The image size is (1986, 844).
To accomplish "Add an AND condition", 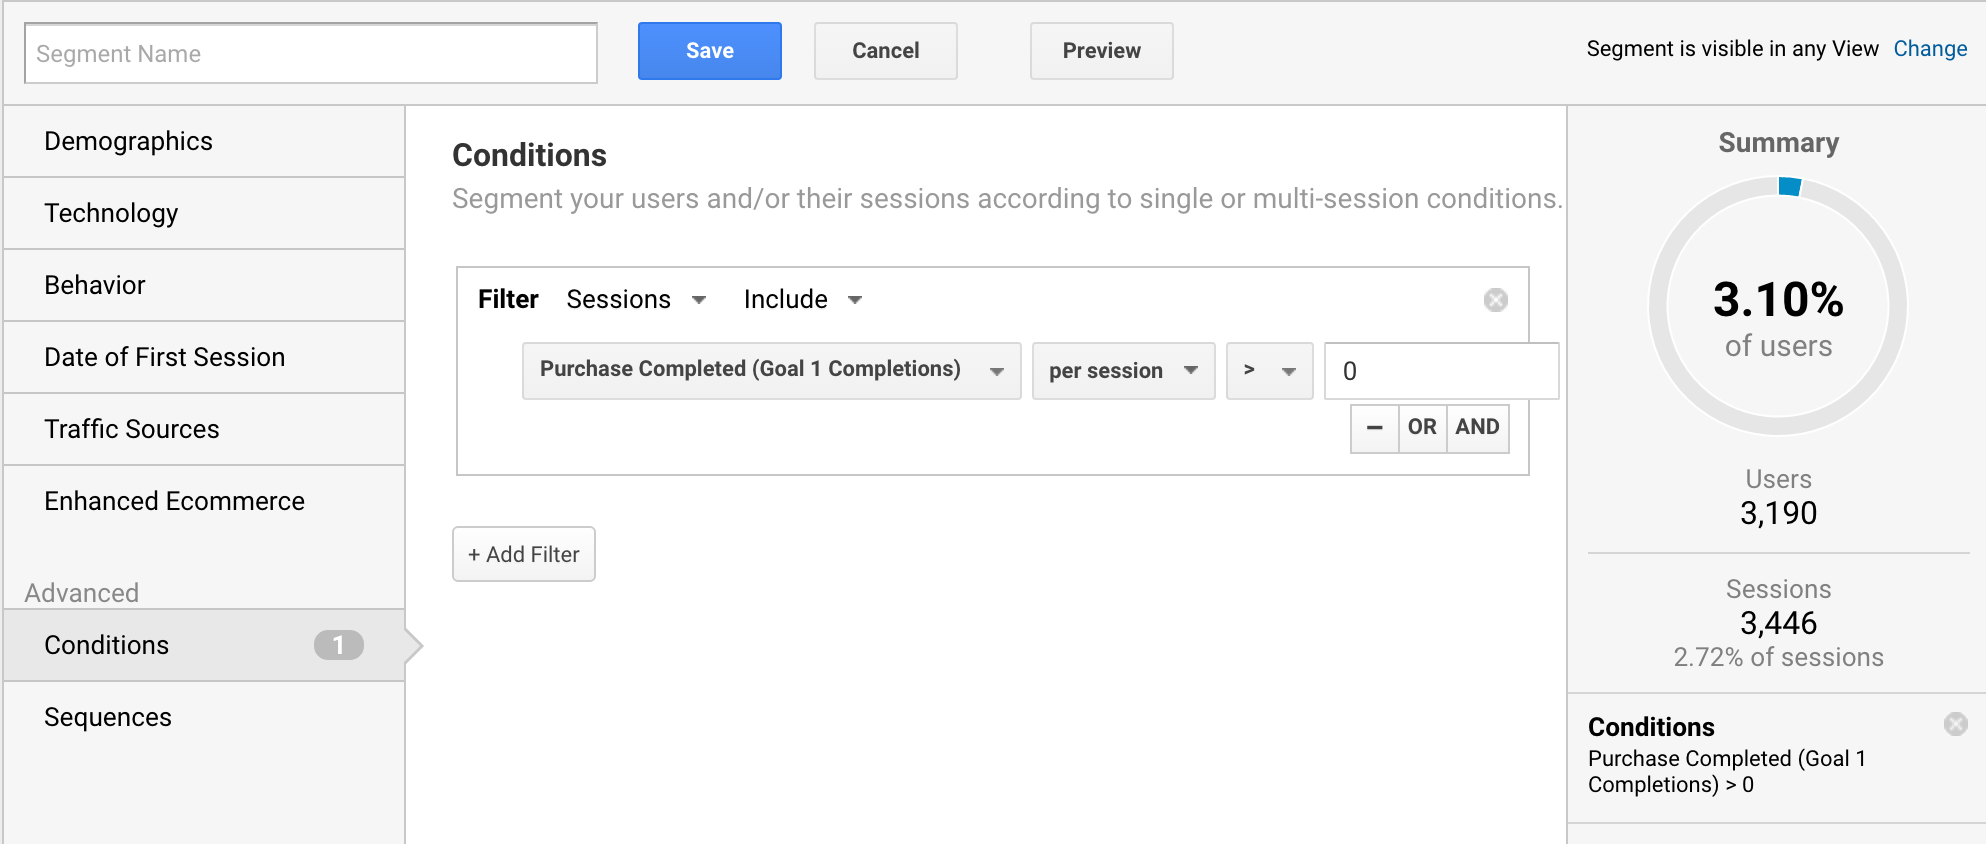I will point(1477,428).
